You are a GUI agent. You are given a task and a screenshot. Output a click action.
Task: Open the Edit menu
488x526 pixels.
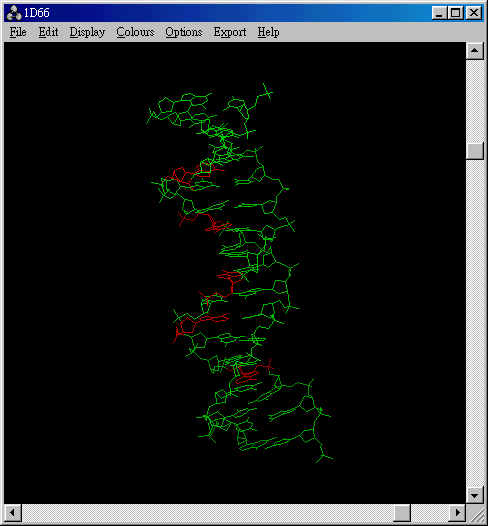click(48, 32)
